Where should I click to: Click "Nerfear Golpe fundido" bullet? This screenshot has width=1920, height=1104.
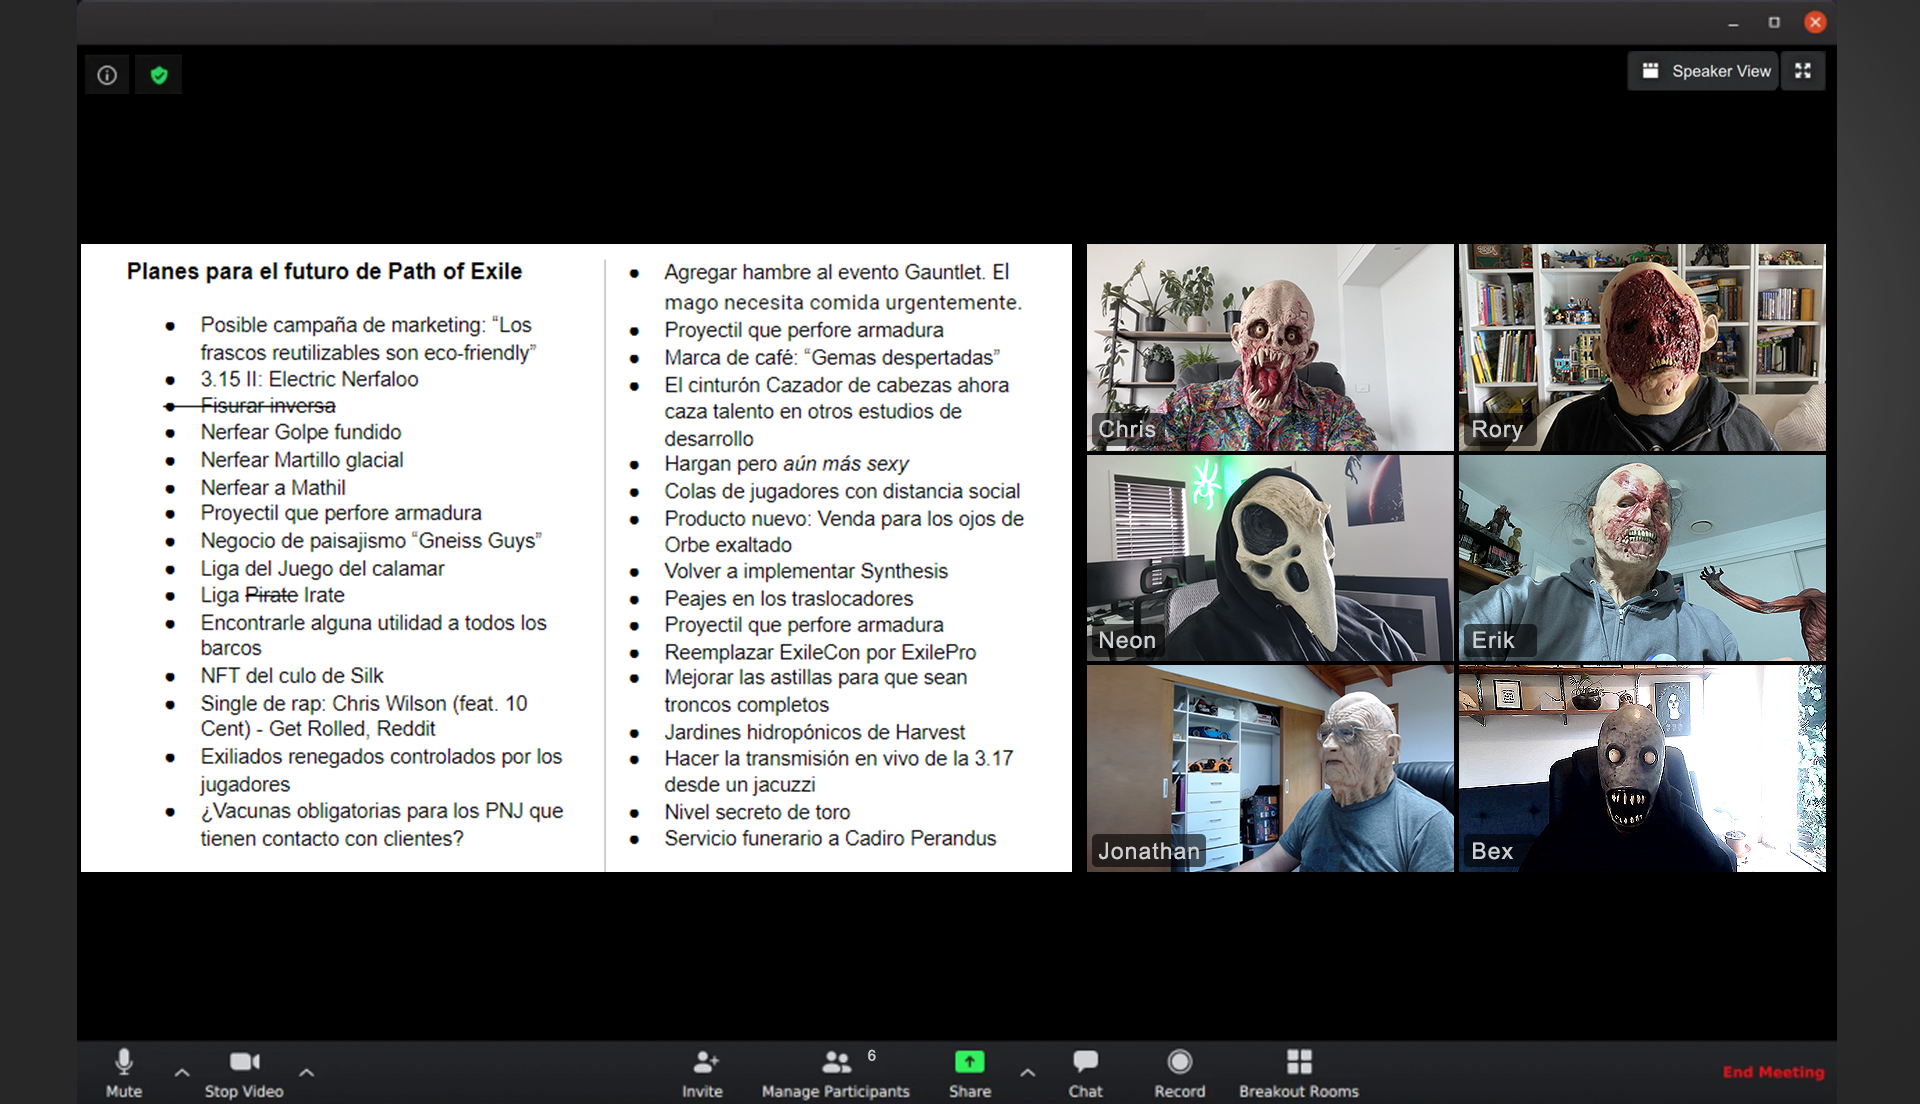click(300, 432)
